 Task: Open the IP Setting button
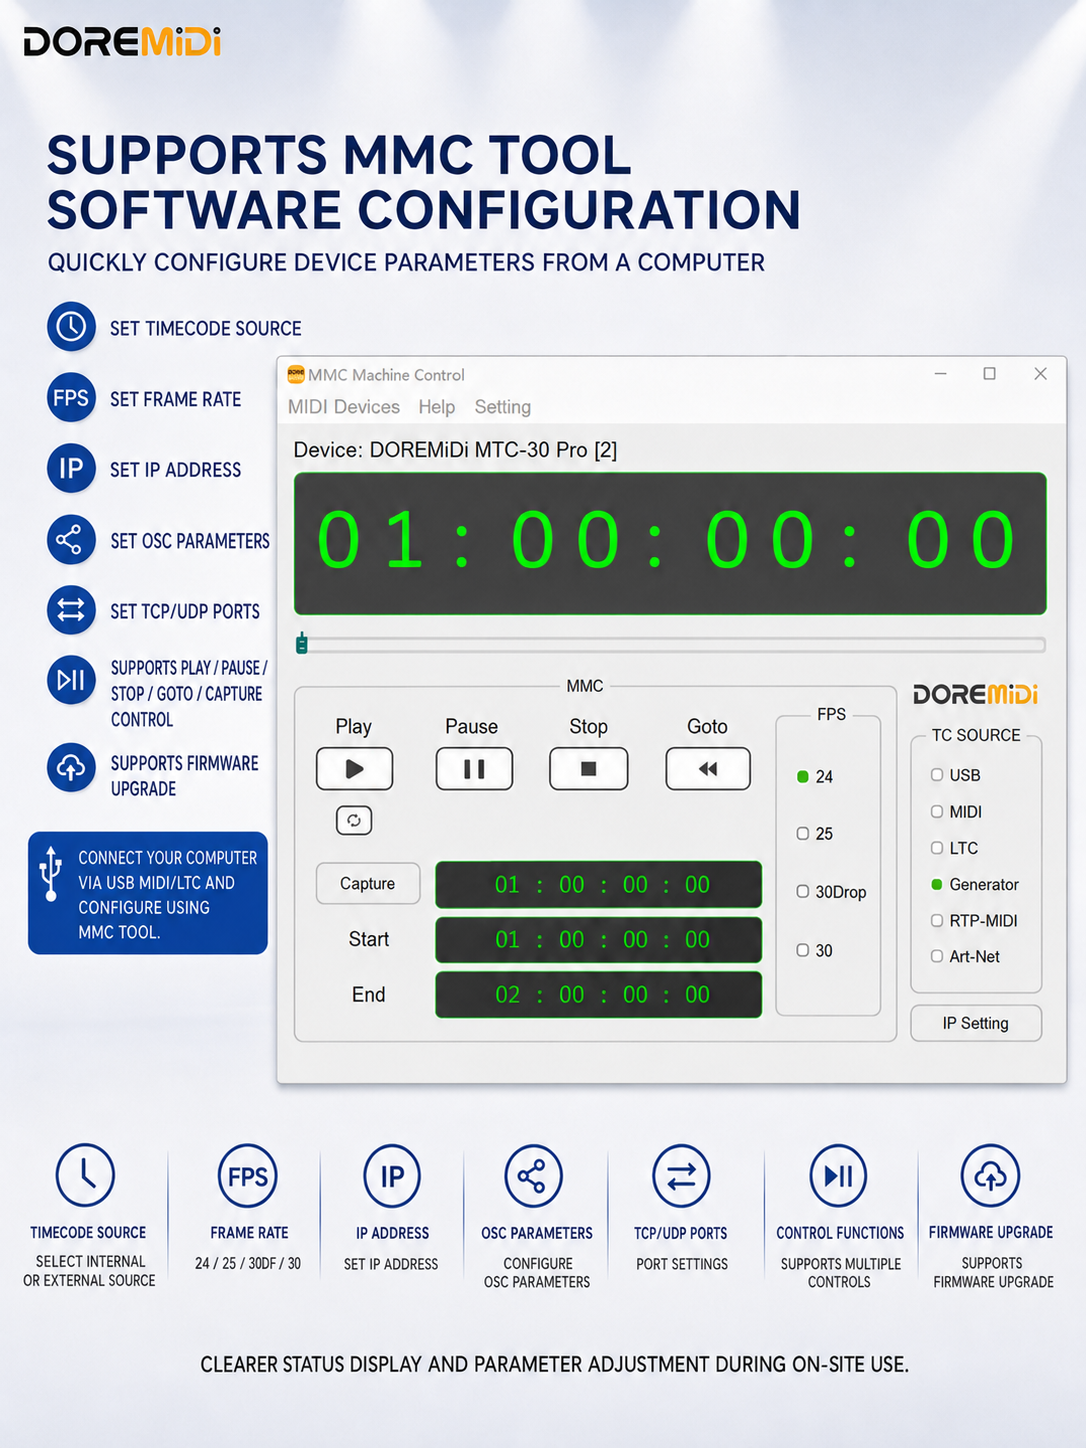coord(976,1023)
